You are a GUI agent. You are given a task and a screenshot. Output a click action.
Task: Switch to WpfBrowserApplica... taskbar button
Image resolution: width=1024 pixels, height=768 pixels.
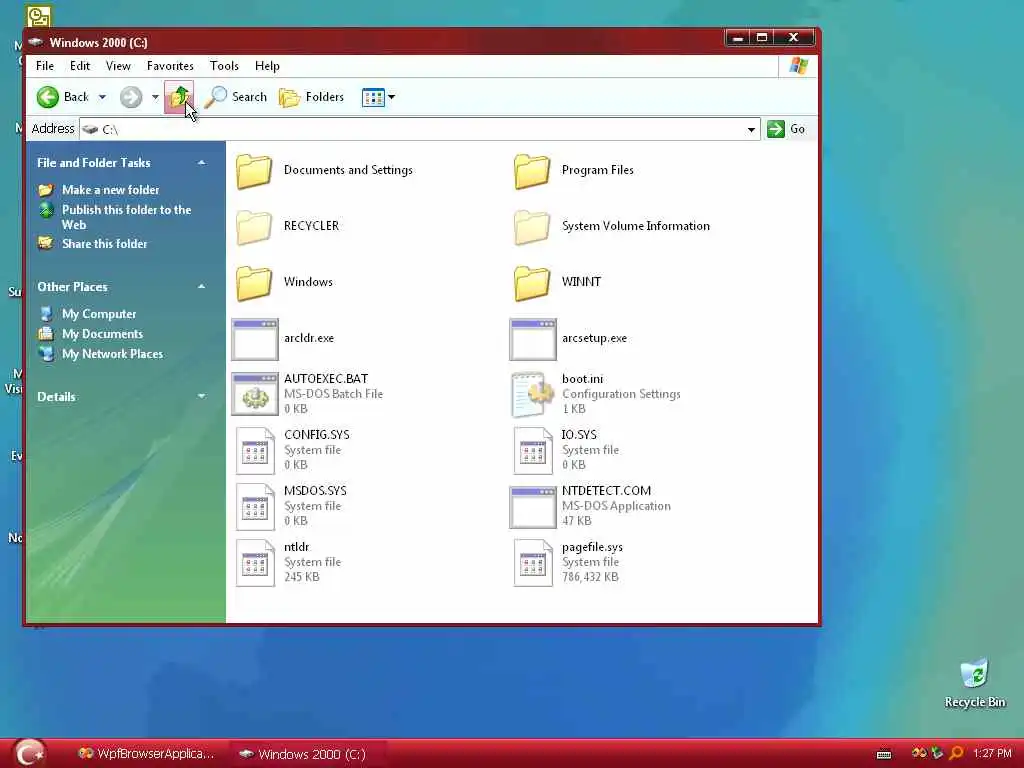[146, 754]
